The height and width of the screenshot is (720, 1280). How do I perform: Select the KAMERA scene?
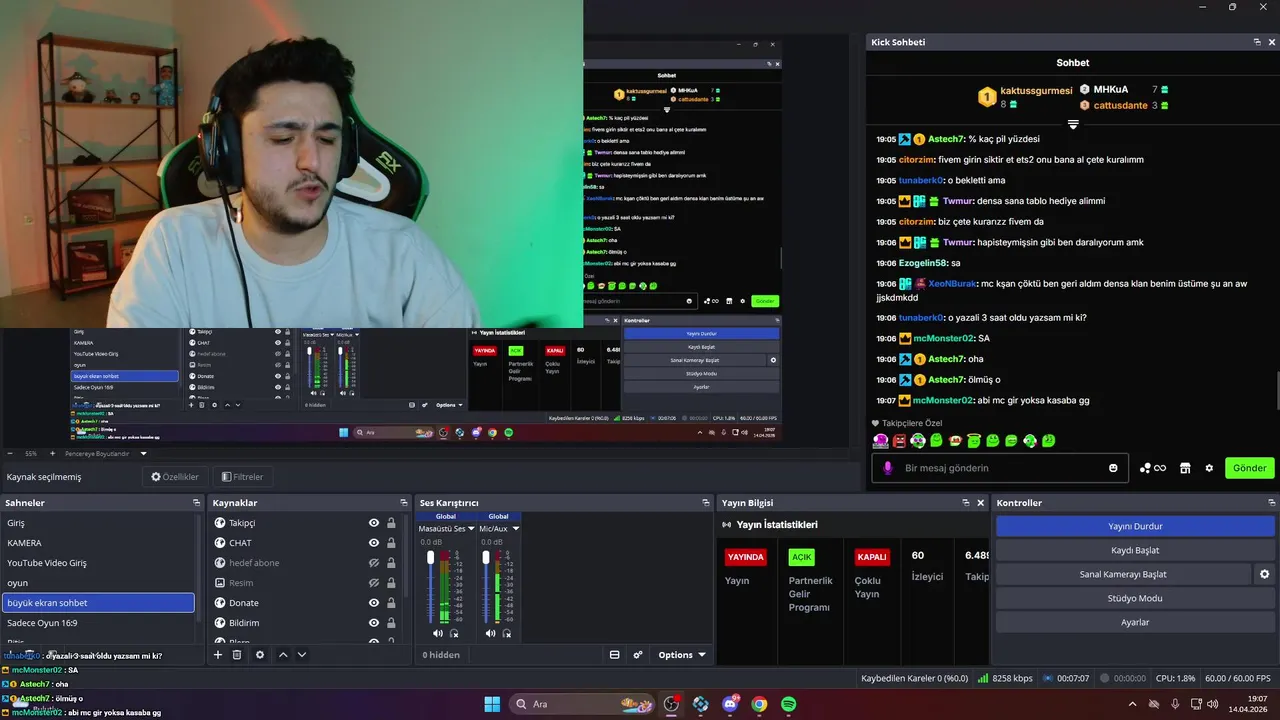(98, 543)
